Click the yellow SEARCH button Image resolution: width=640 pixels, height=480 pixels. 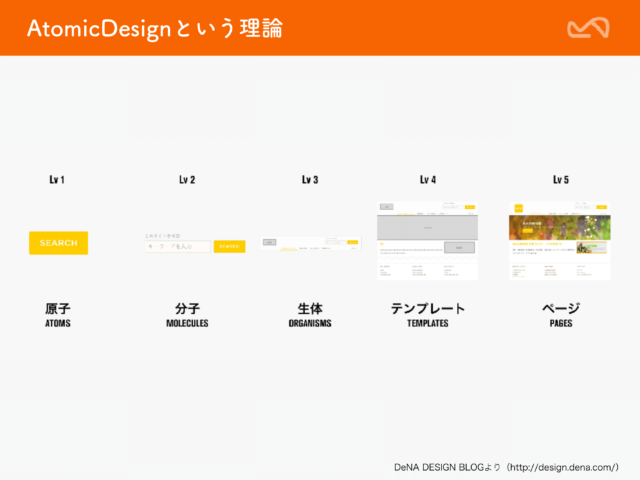58,243
